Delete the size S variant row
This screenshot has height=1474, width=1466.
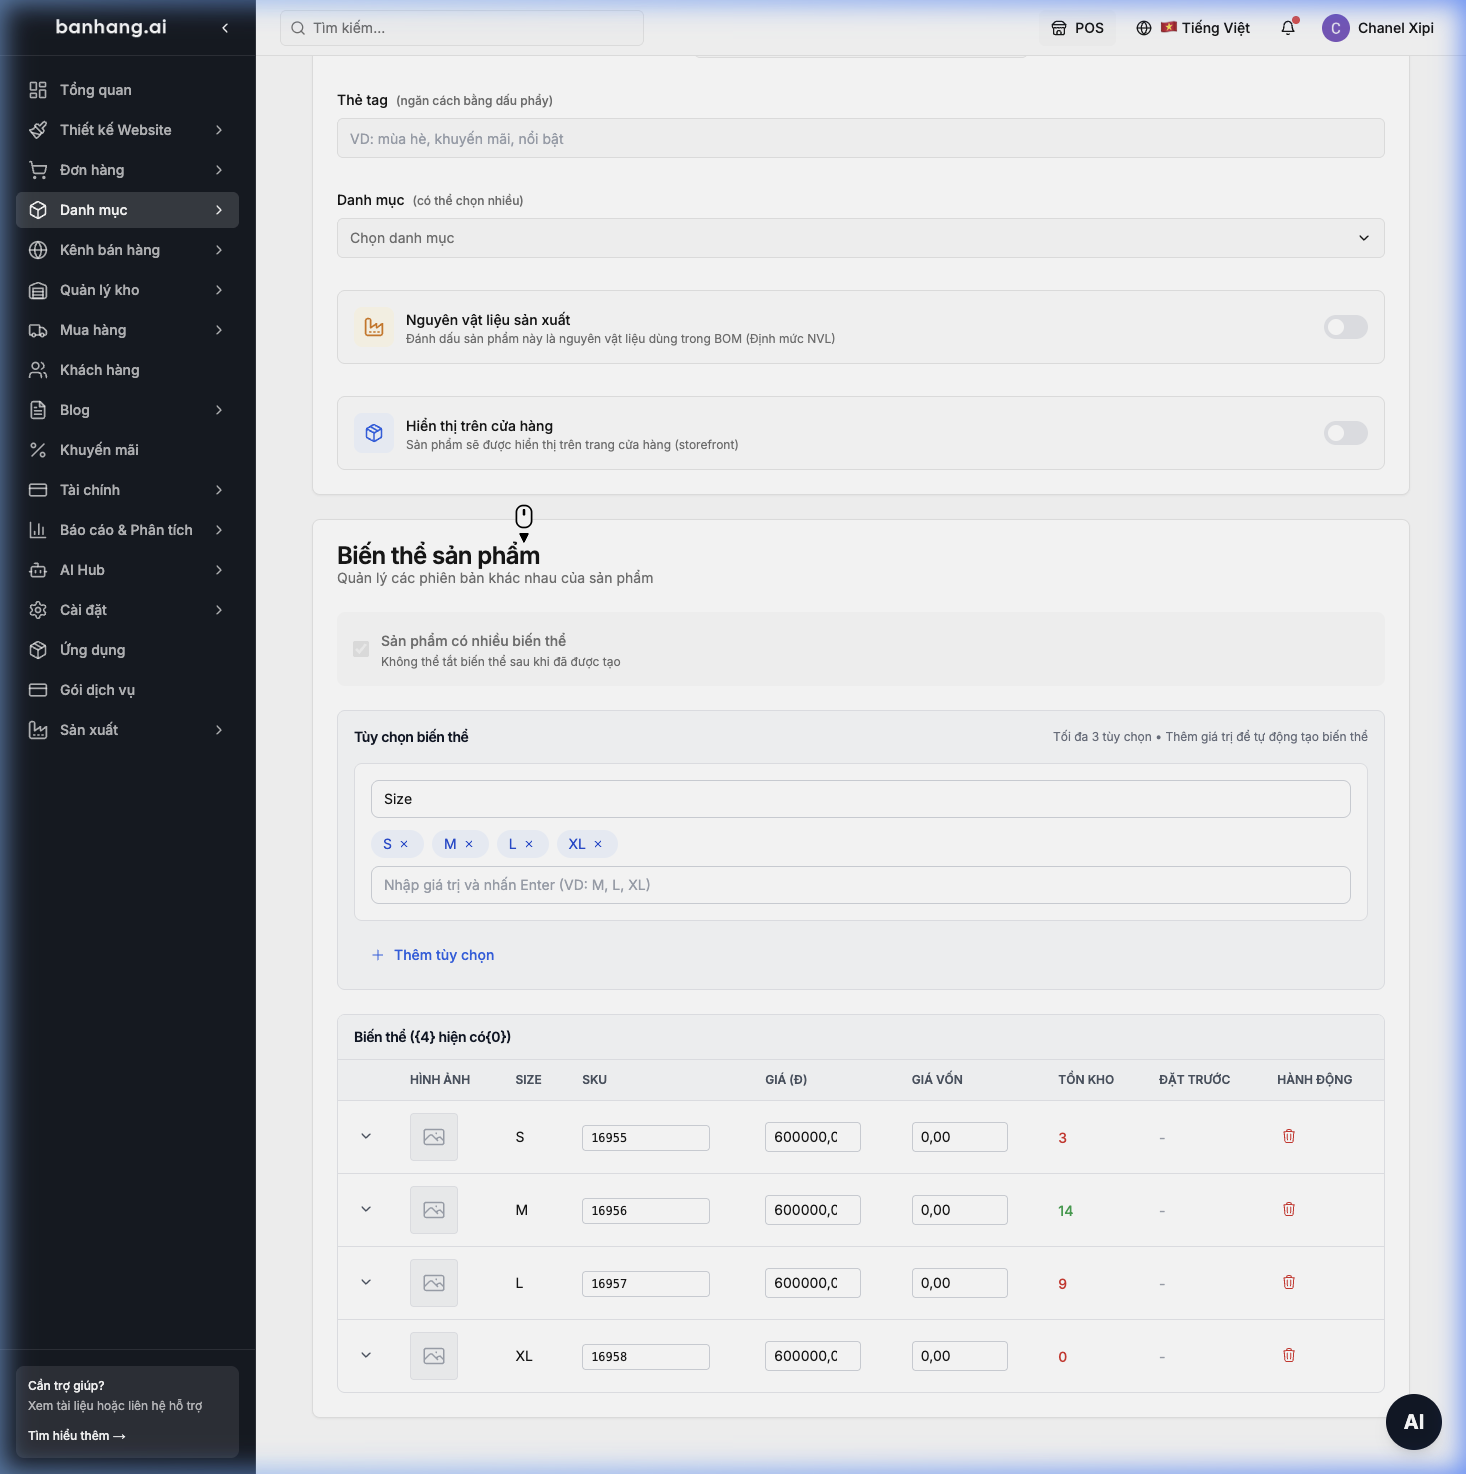(1289, 1136)
